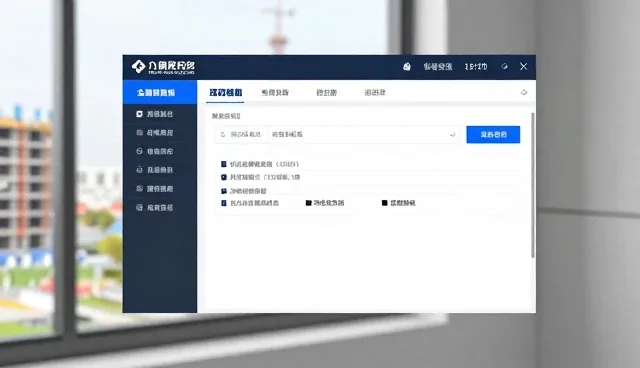Click the icon of the fourth sidebar item below the header

coord(139,170)
